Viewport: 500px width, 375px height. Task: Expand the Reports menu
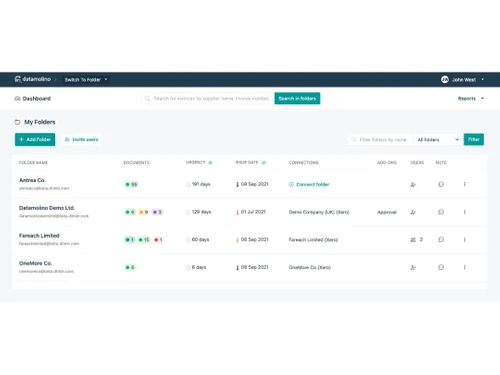pos(471,98)
